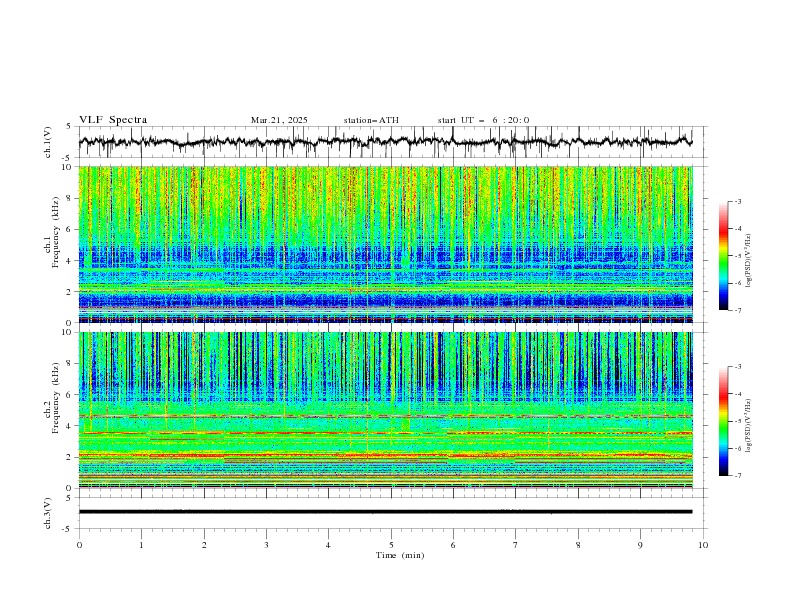Click the "8" kHz tick of ch.2 spectrogram
This screenshot has height=612, width=792.
coord(71,364)
